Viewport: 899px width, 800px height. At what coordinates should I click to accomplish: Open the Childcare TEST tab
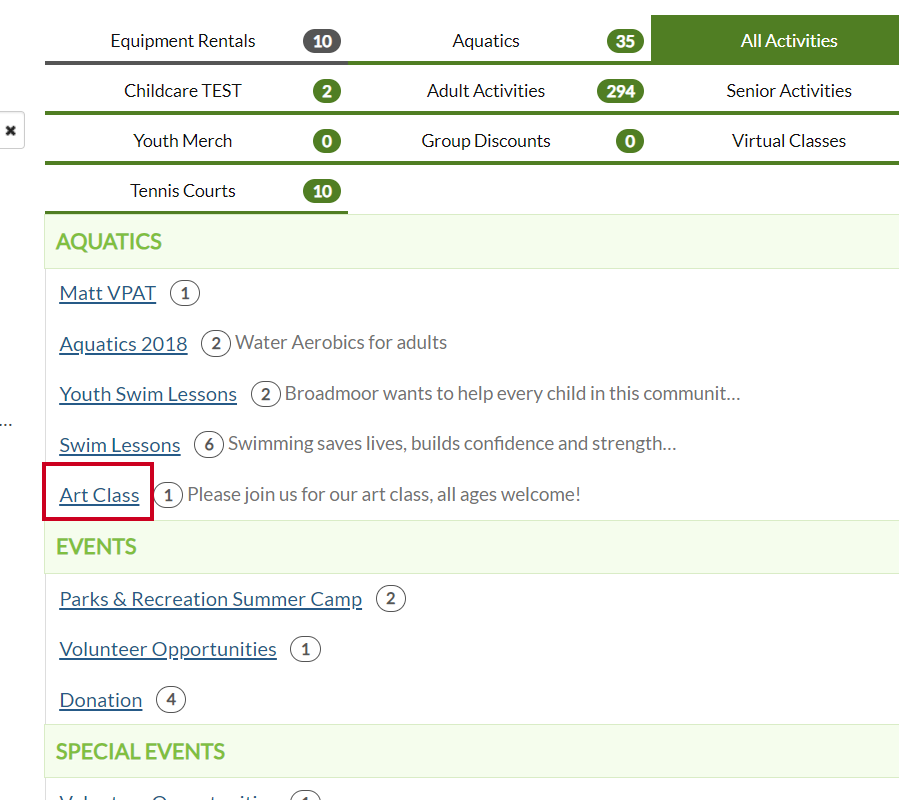click(196, 91)
